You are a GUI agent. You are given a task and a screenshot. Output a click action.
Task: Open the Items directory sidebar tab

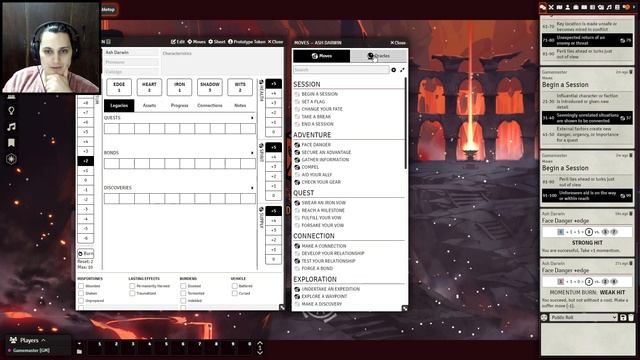pyautogui.click(x=576, y=7)
